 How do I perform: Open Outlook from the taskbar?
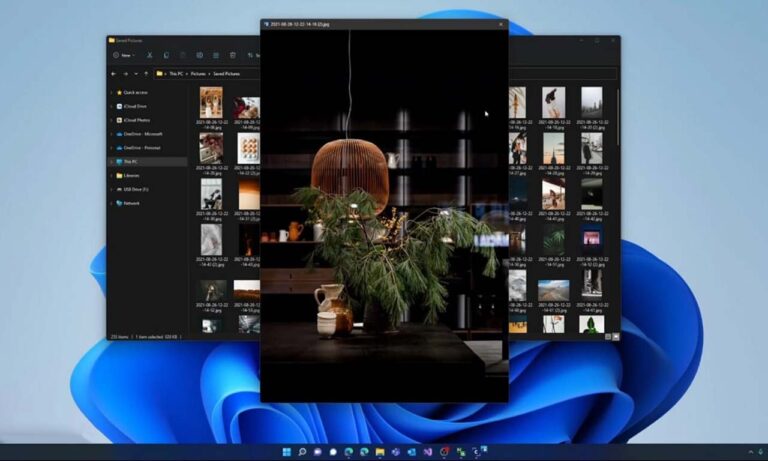point(411,452)
